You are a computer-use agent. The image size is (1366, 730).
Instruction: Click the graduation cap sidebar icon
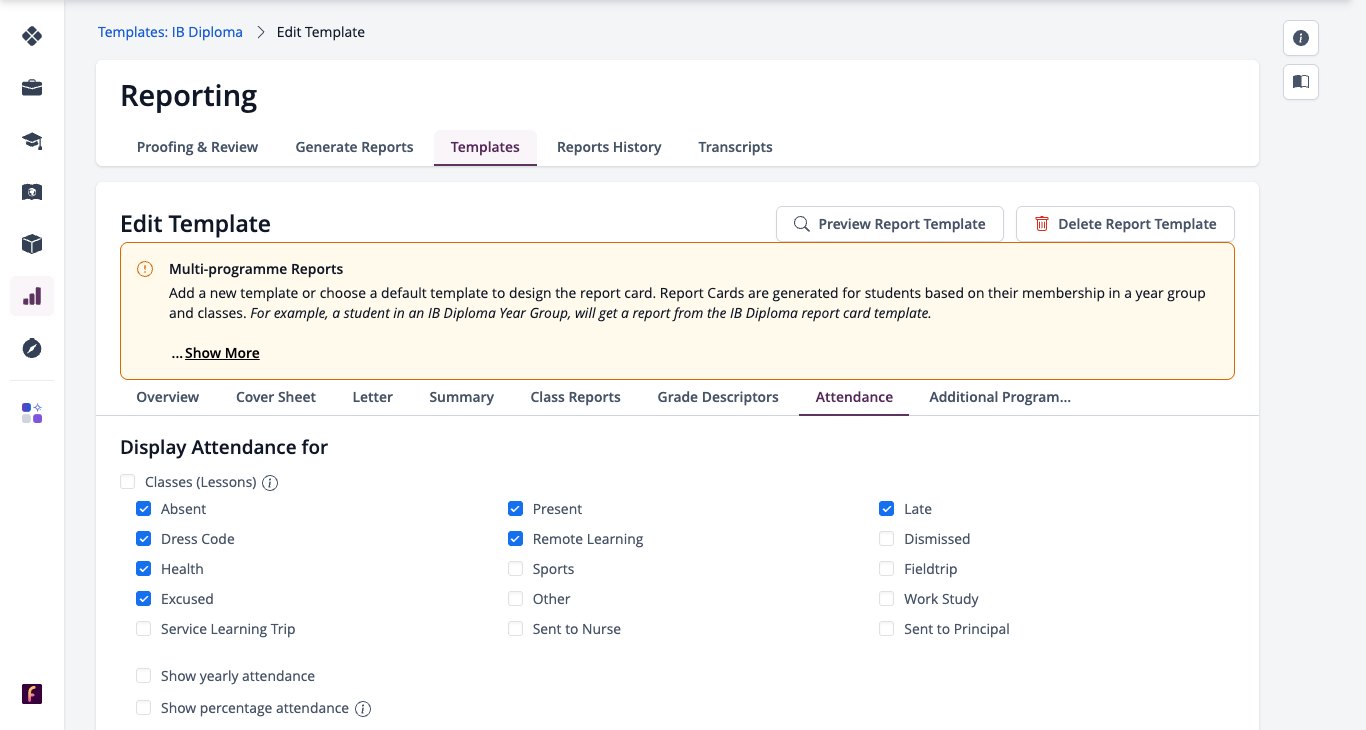(32, 140)
